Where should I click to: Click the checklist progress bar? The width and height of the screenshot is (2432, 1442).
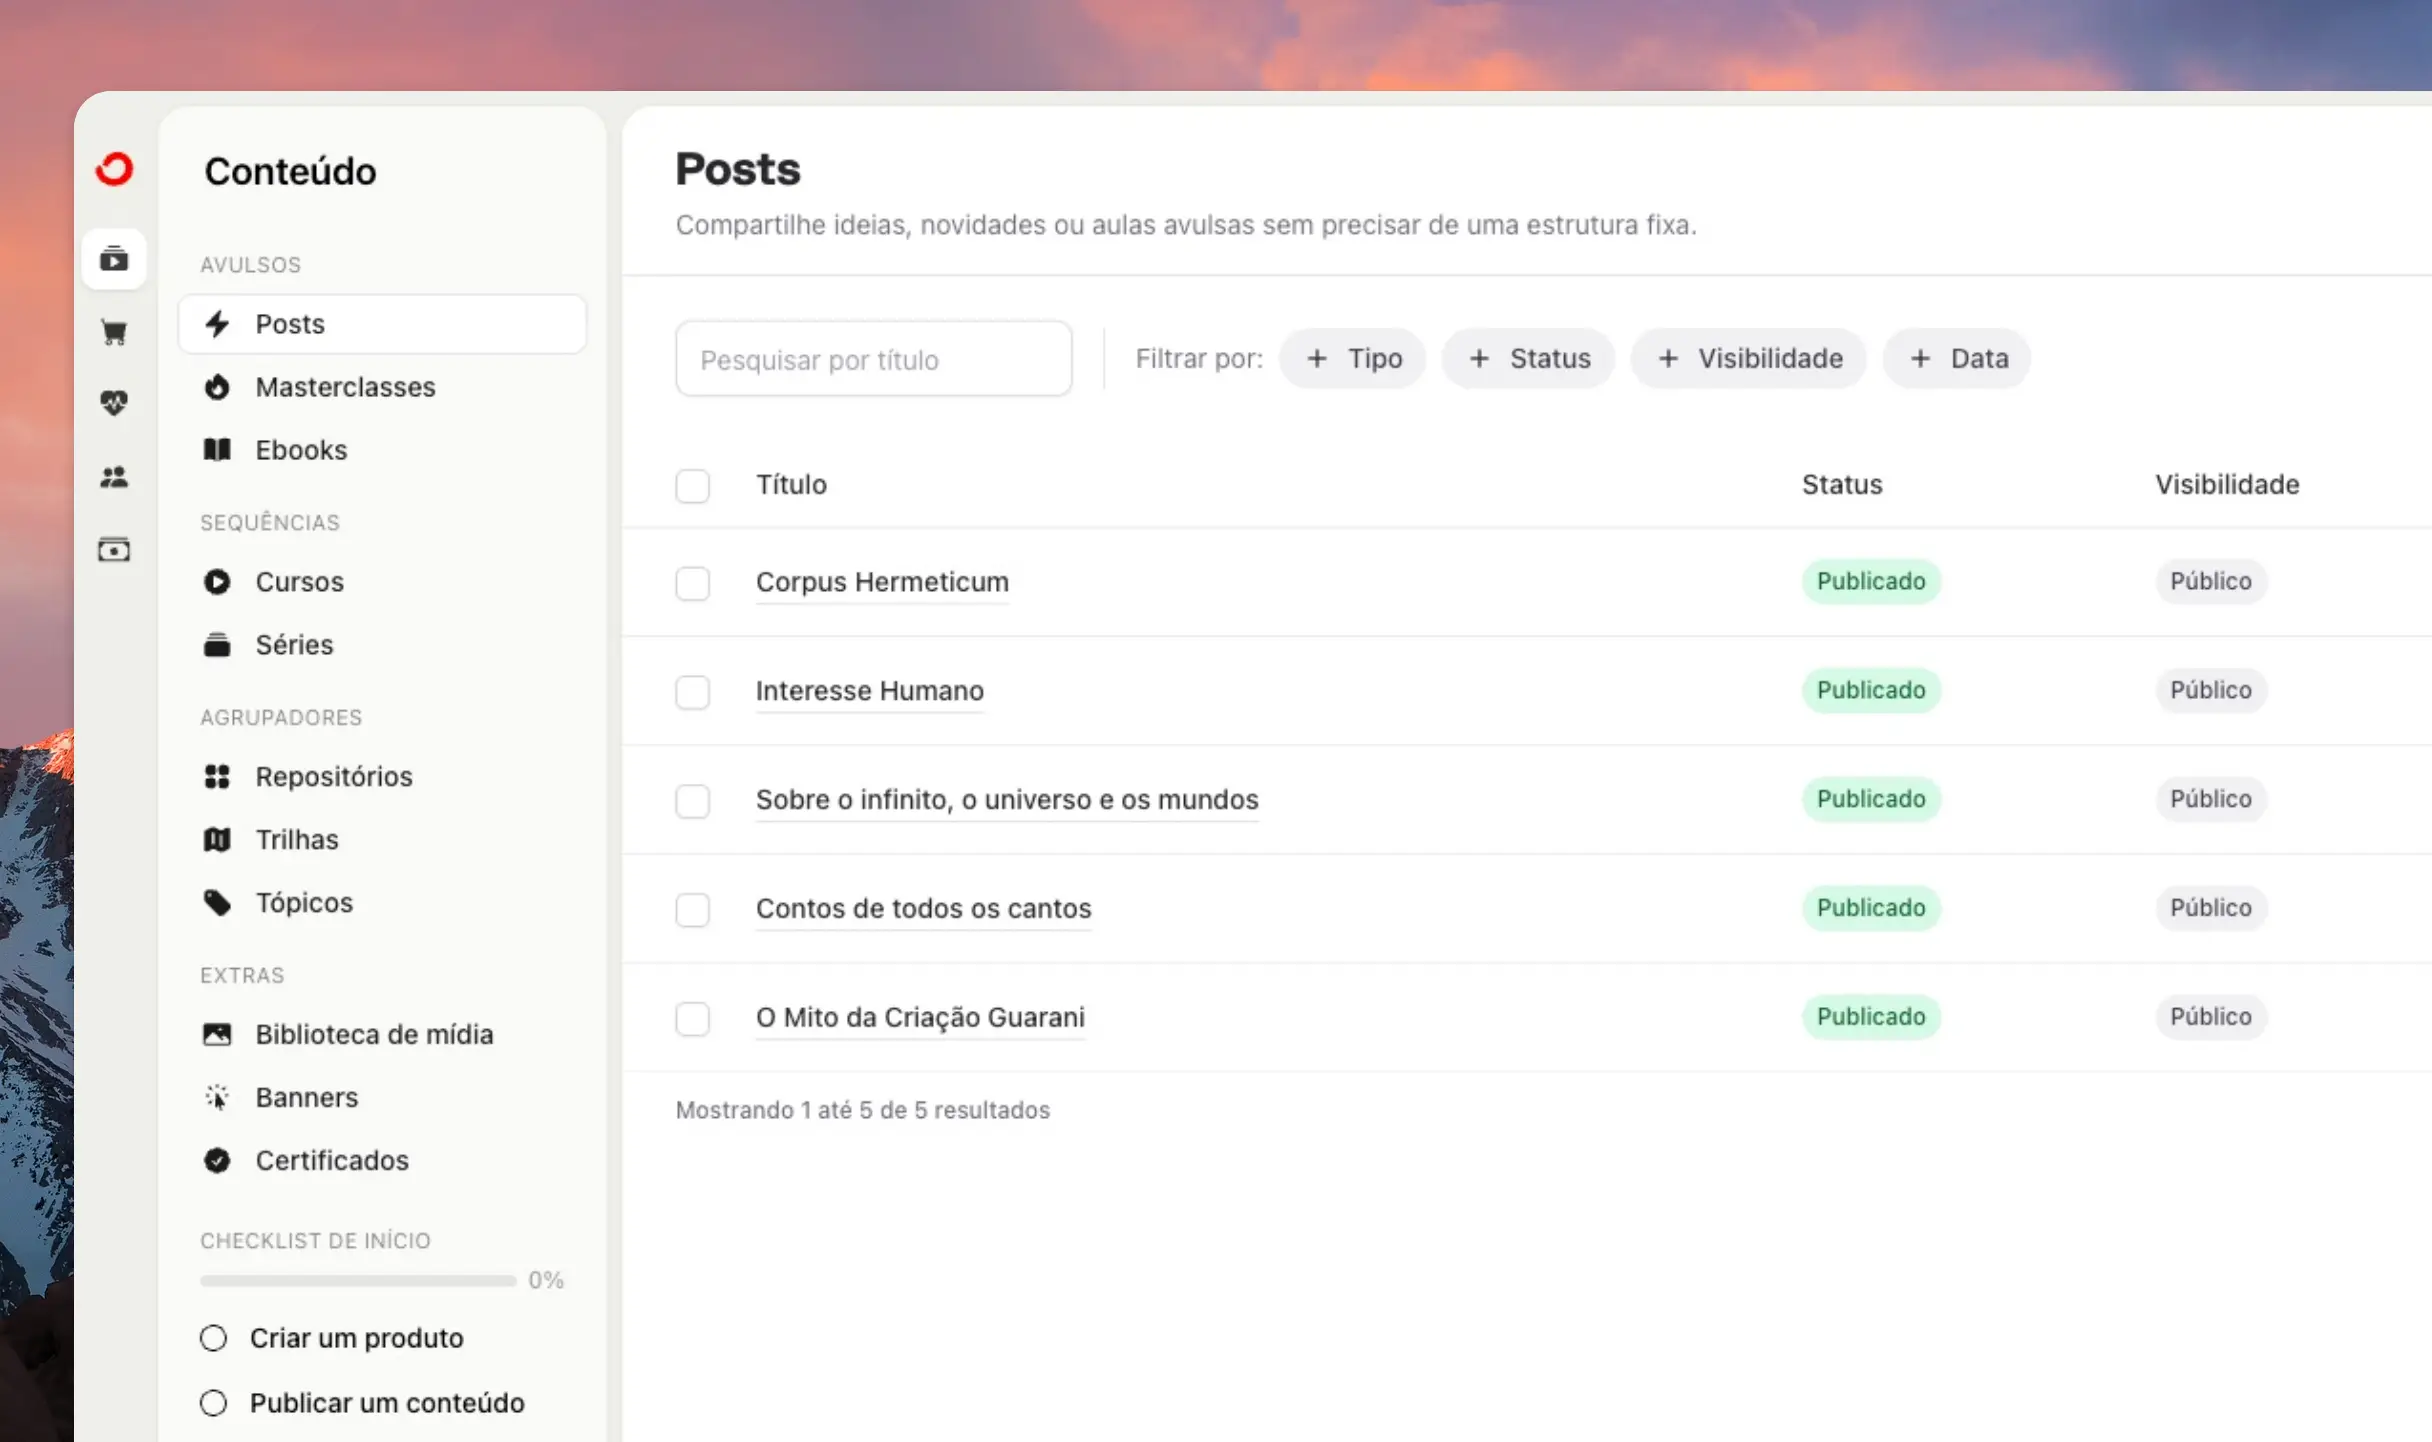click(358, 1280)
